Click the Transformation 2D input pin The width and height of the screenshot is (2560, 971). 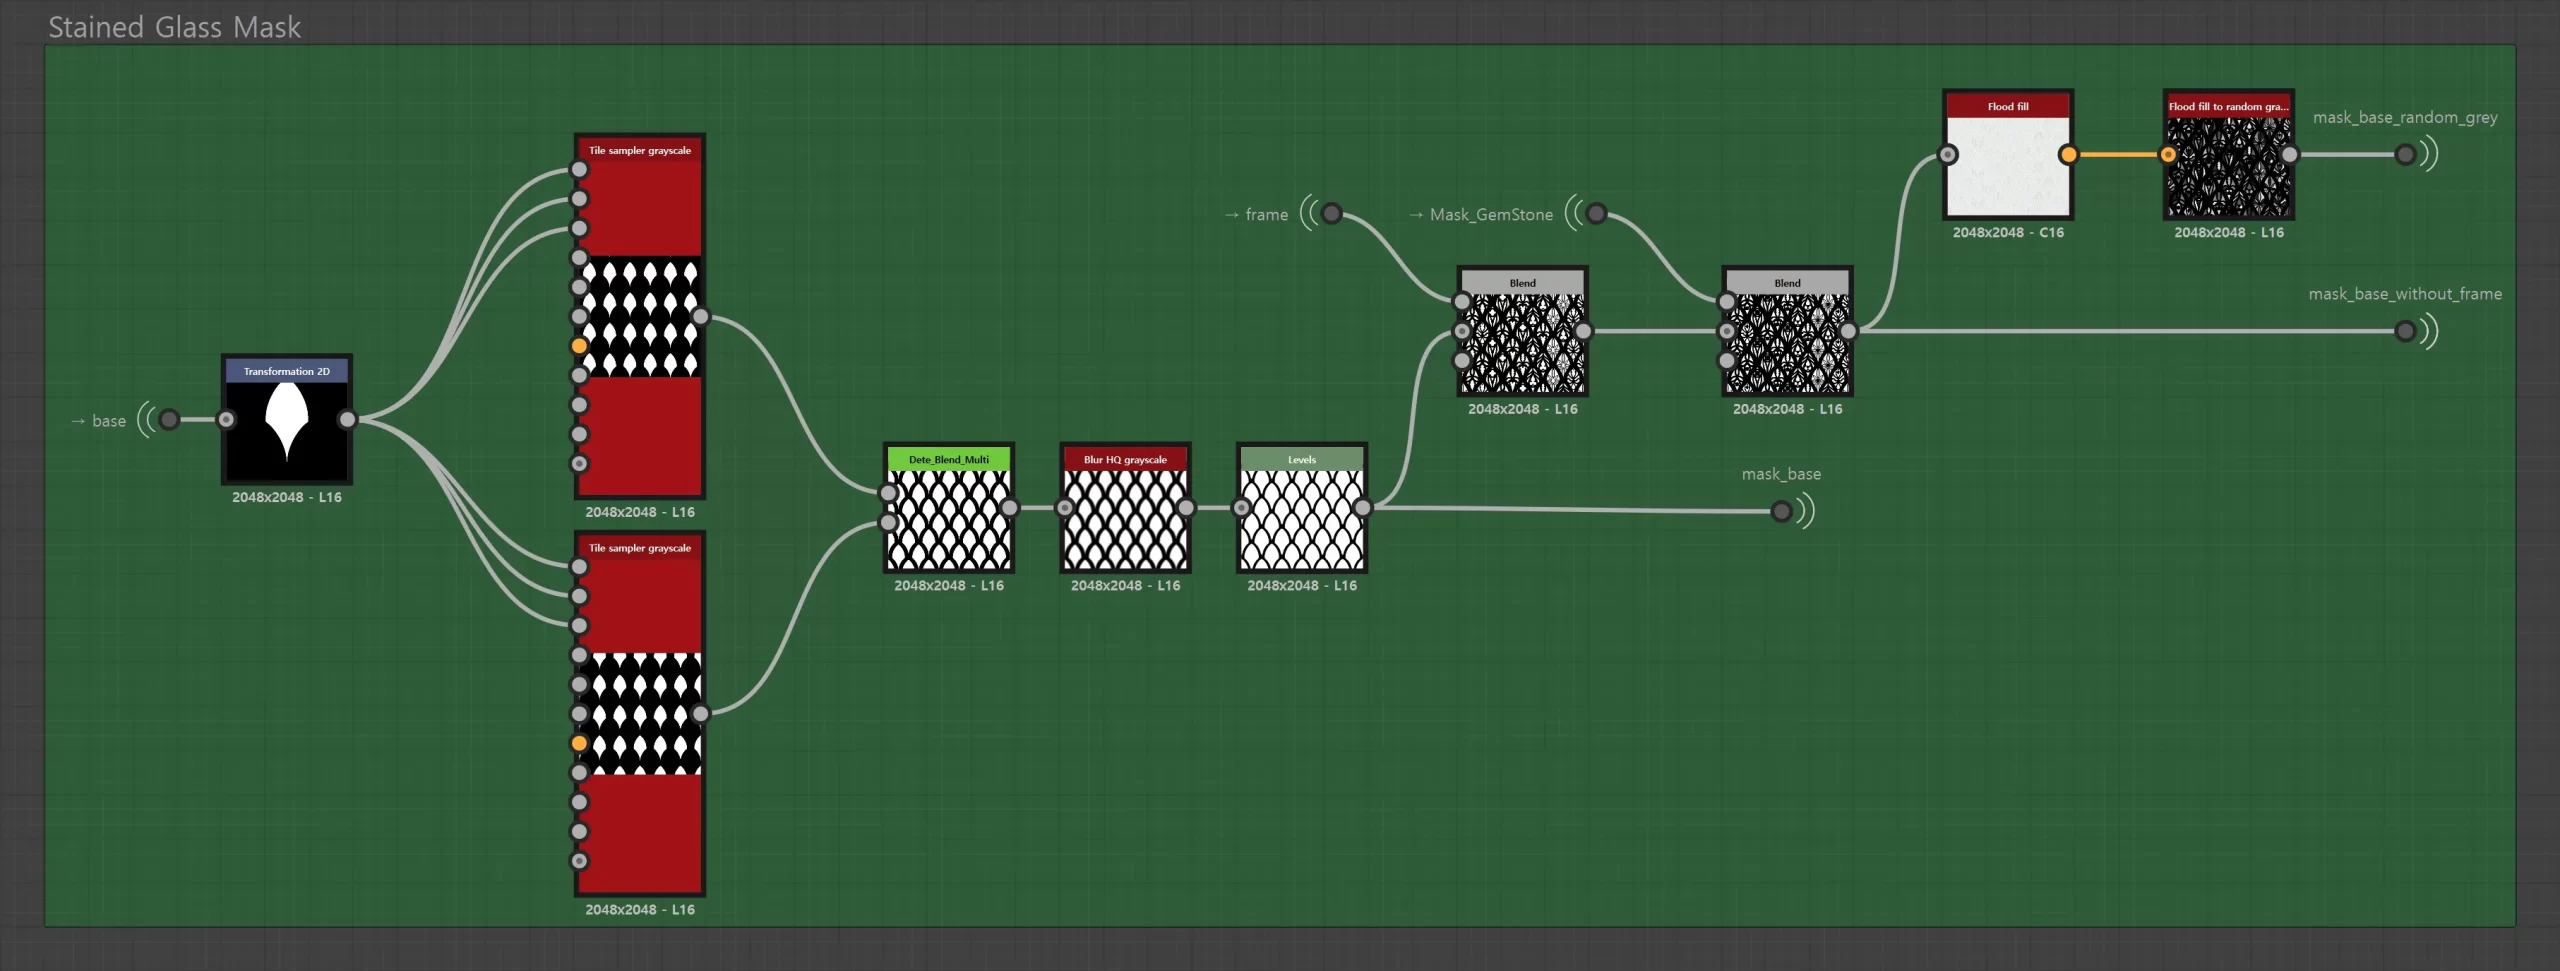click(x=227, y=419)
